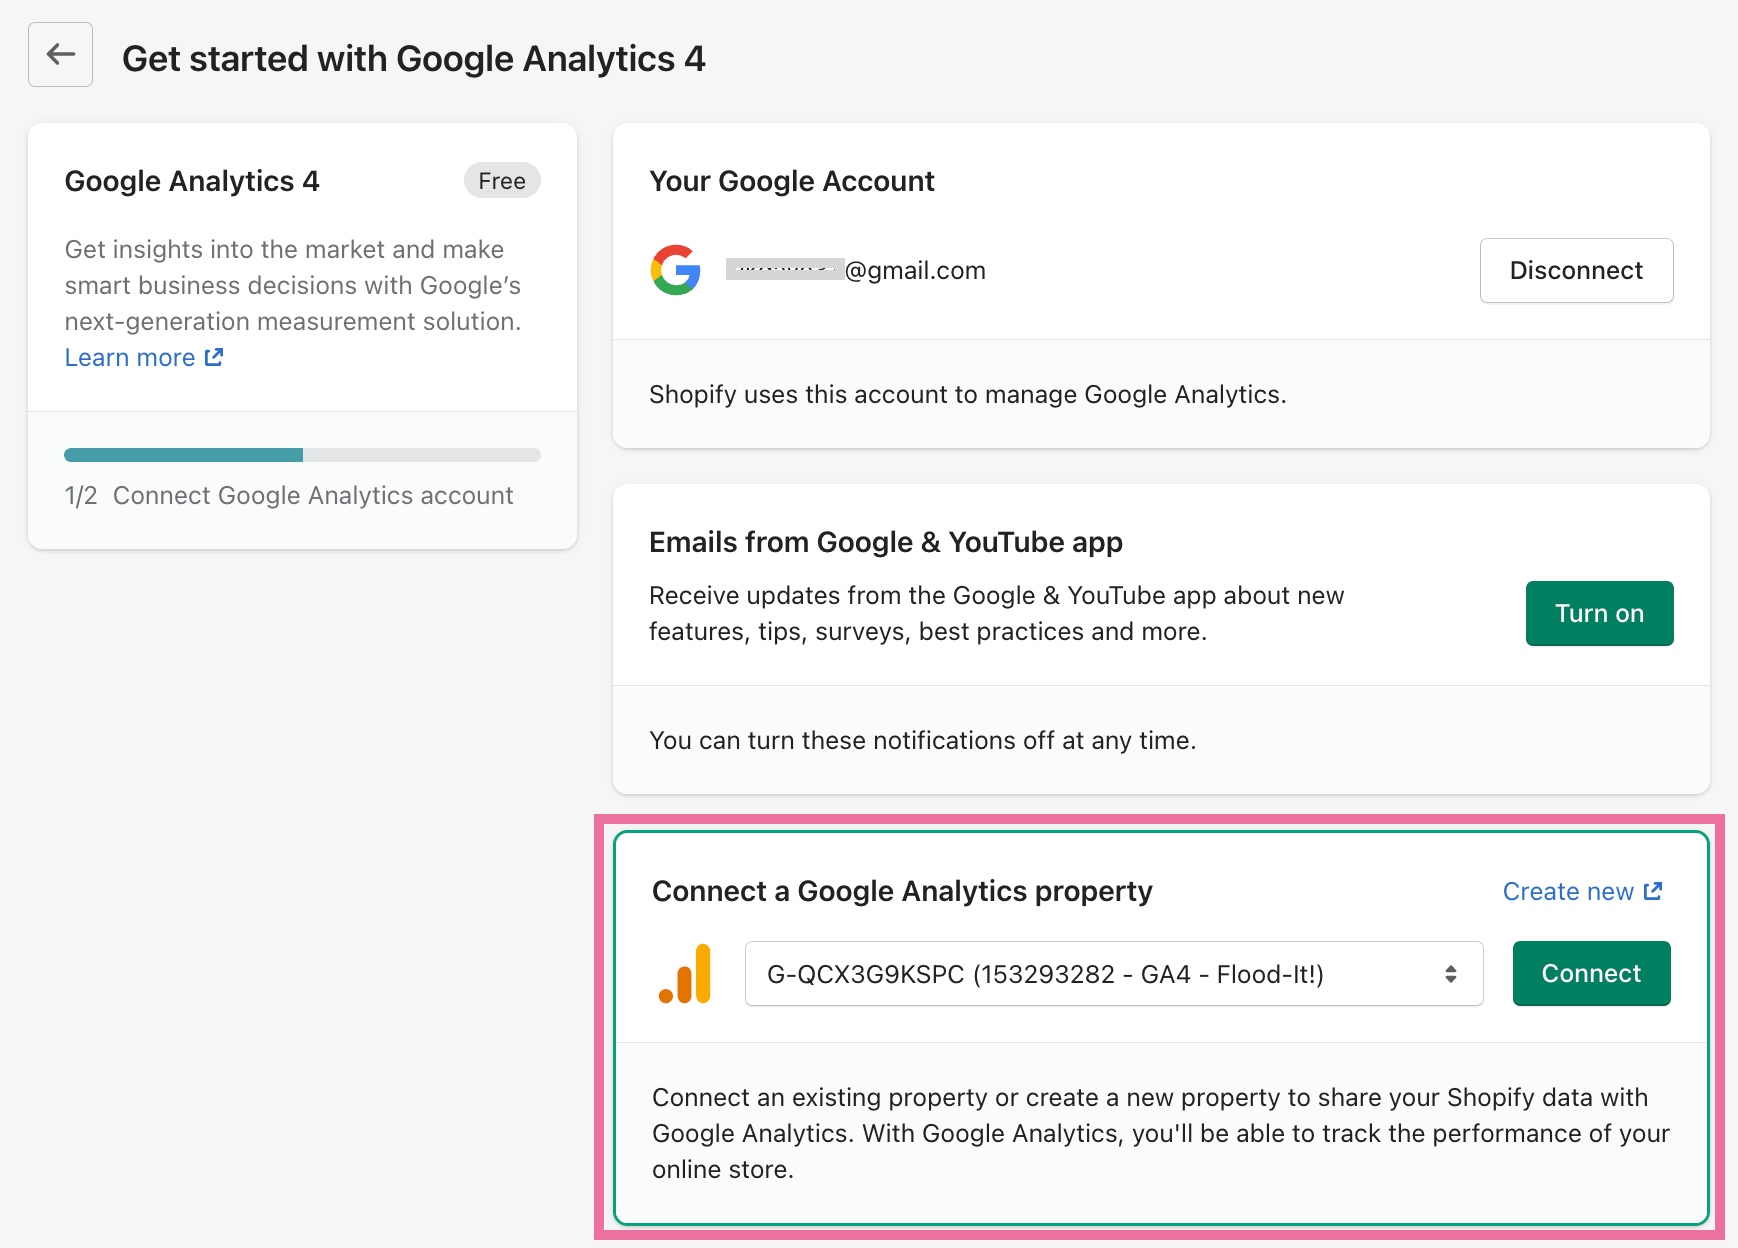Click the external link icon beside Create new
Screen dimensions: 1738x1248
point(1653,891)
